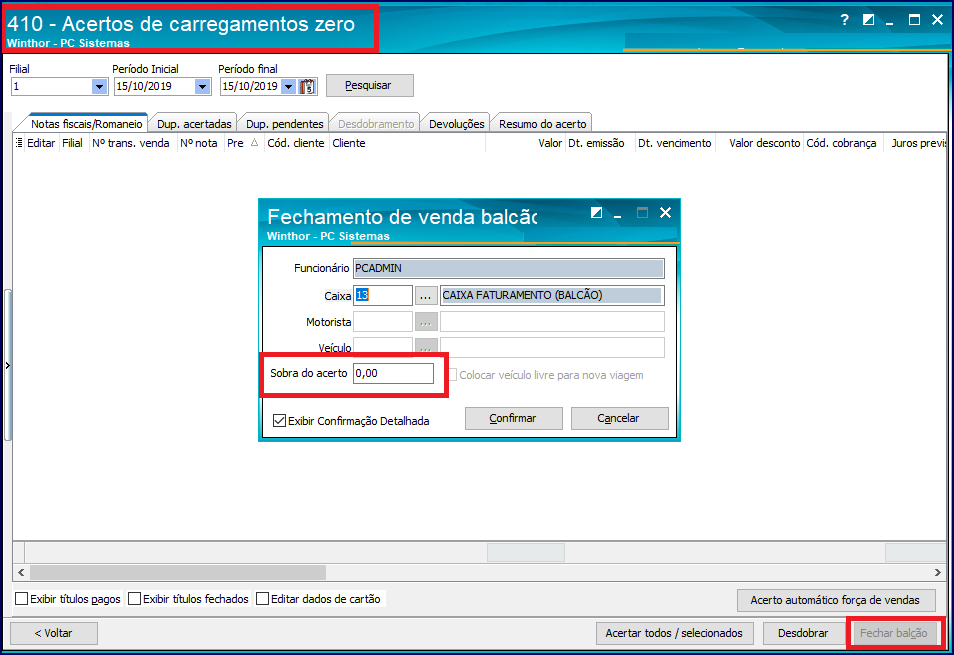Switch to Notas fiscais/Romaneio tab

point(86,123)
